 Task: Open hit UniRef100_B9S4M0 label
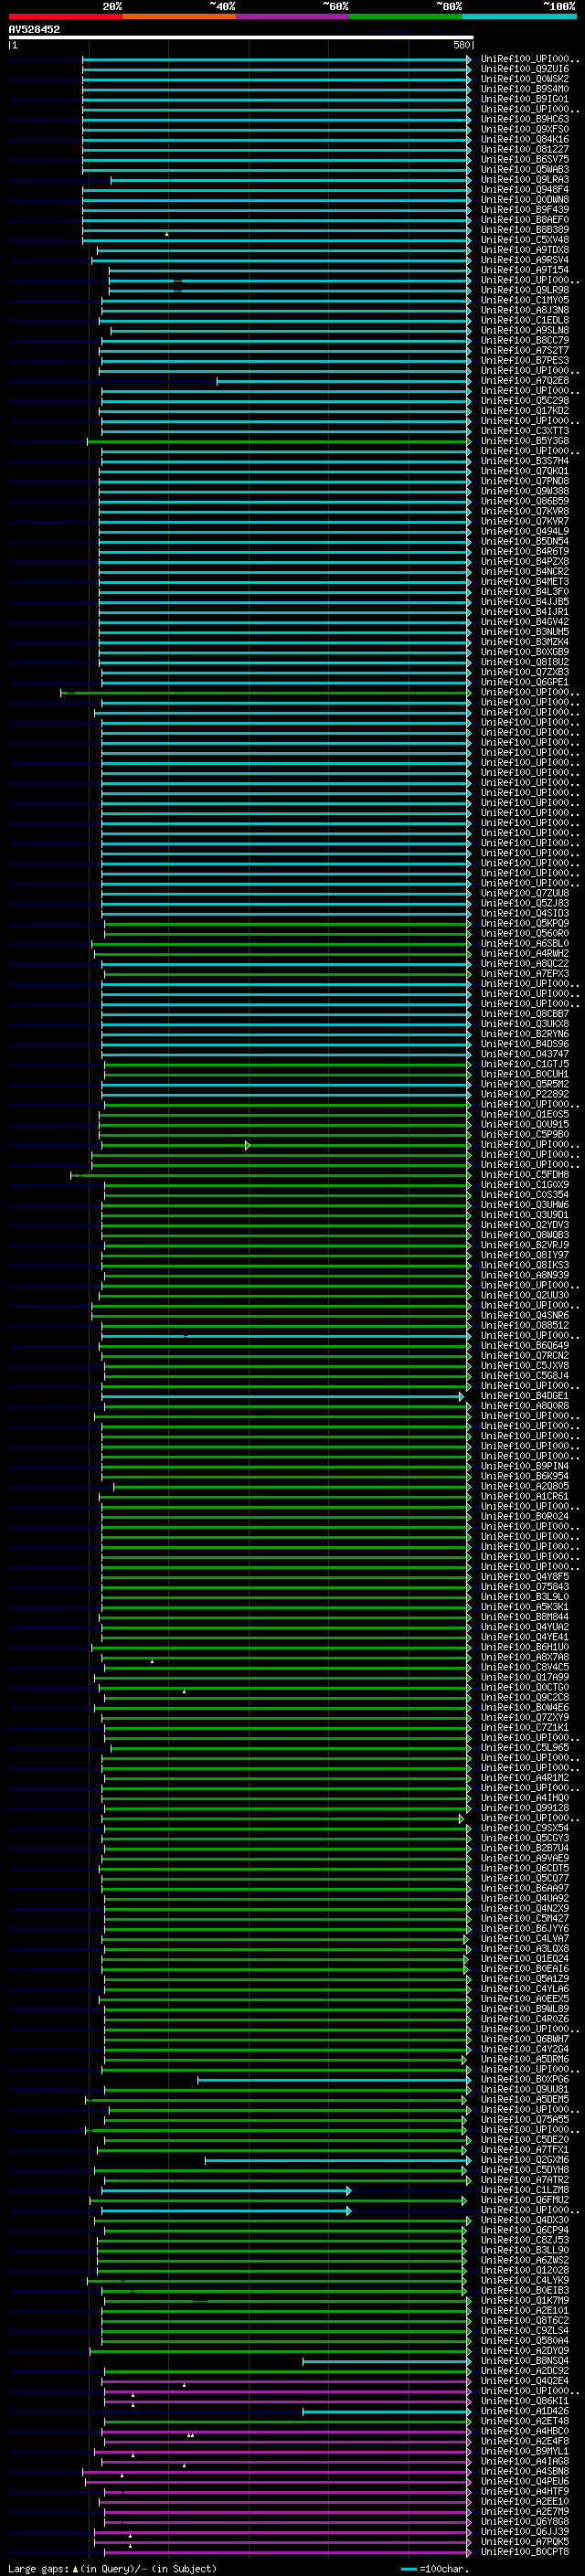(x=524, y=90)
